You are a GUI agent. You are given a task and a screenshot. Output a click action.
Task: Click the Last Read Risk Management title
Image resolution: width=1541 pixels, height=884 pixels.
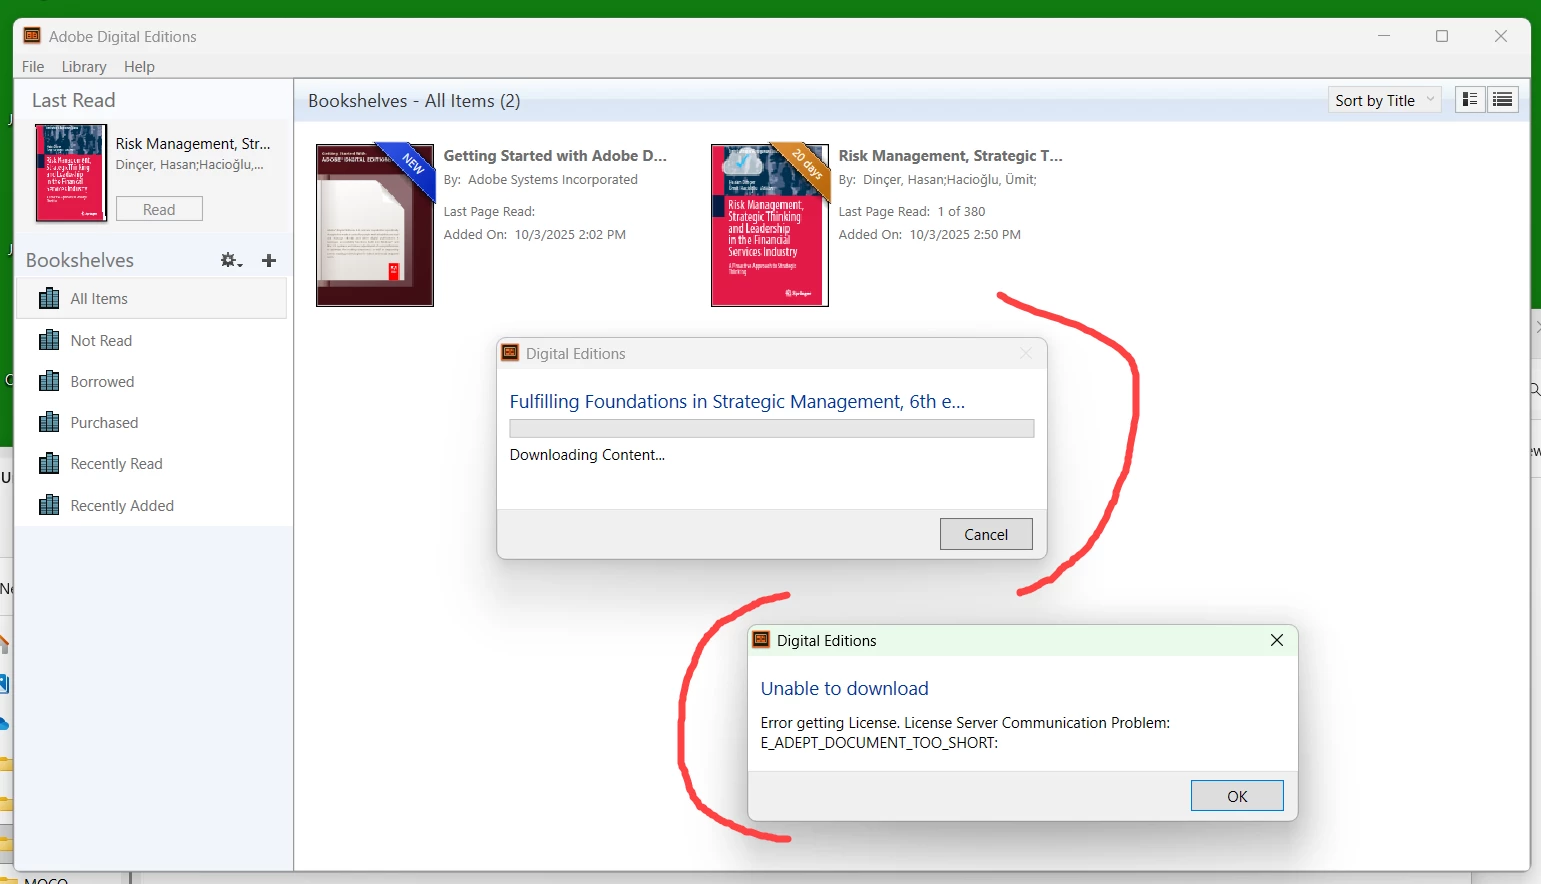tap(193, 144)
